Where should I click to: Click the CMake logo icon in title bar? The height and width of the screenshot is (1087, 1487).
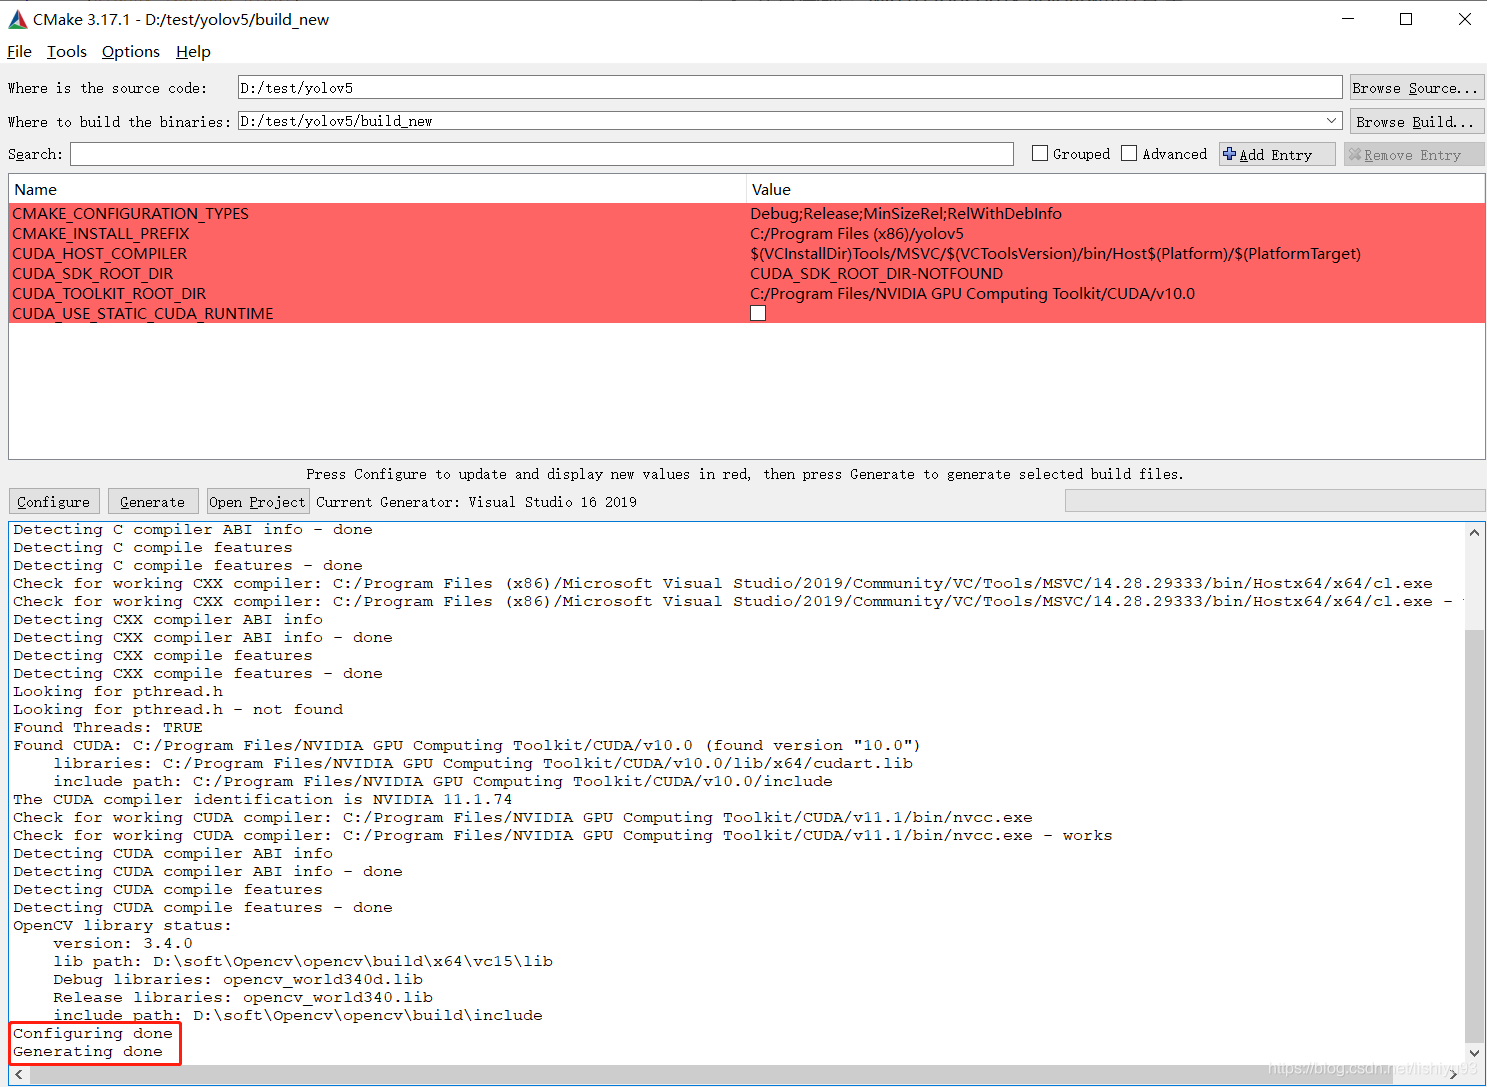(17, 19)
